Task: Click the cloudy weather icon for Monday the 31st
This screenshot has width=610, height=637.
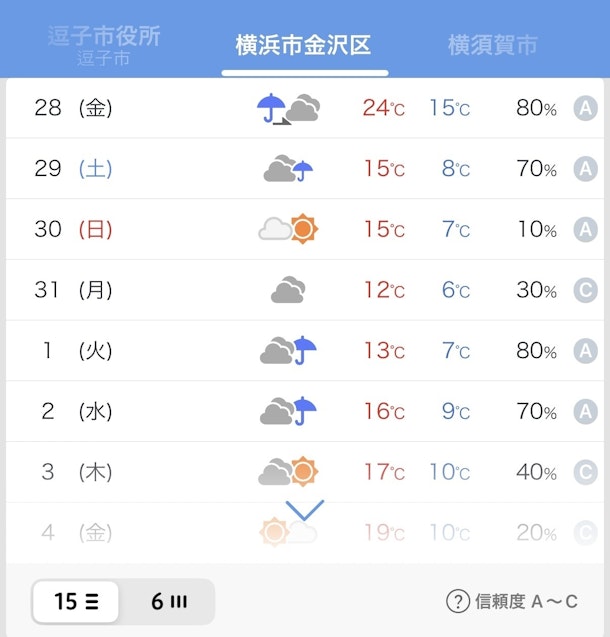Action: 288,291
